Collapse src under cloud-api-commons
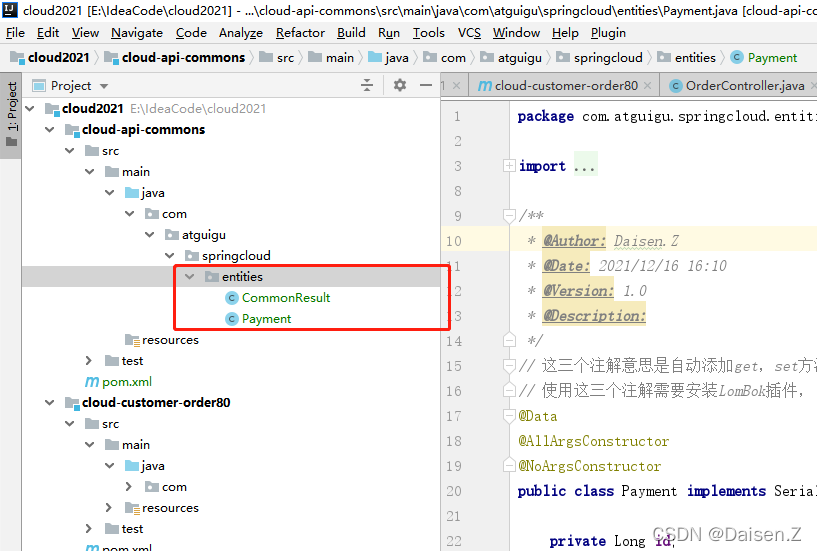The width and height of the screenshot is (817, 551). pos(70,151)
